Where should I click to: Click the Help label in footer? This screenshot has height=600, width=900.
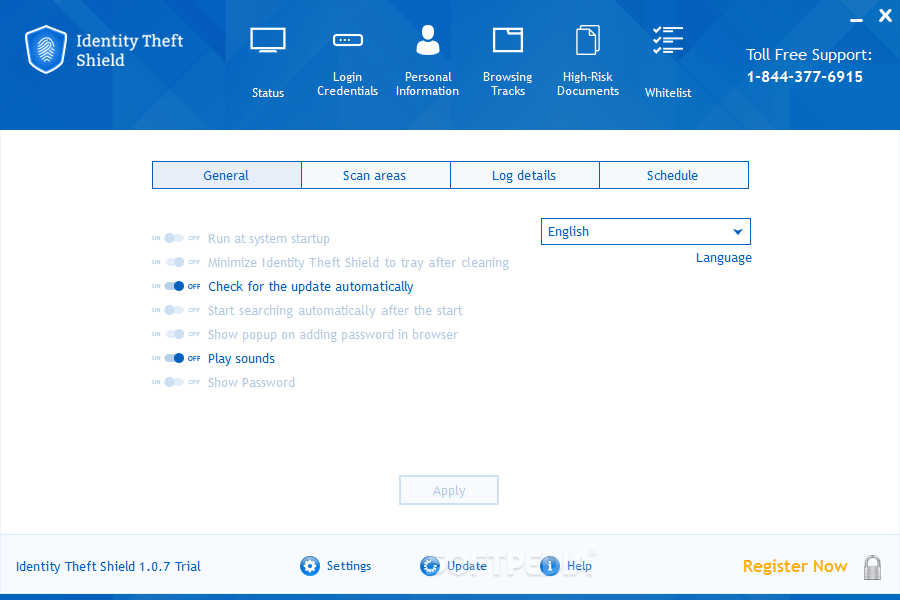pyautogui.click(x=579, y=566)
